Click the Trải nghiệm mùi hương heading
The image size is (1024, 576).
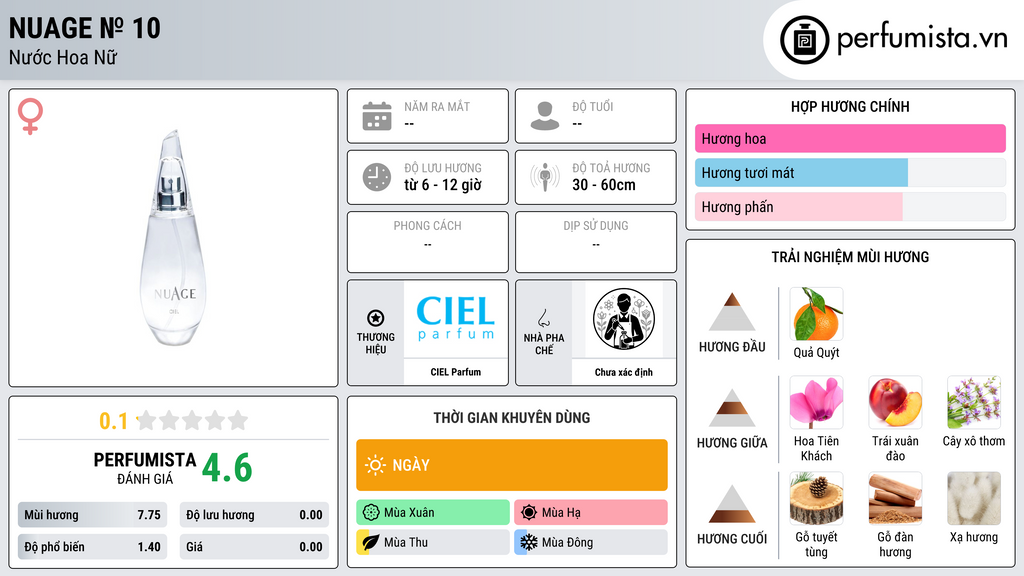click(x=850, y=257)
